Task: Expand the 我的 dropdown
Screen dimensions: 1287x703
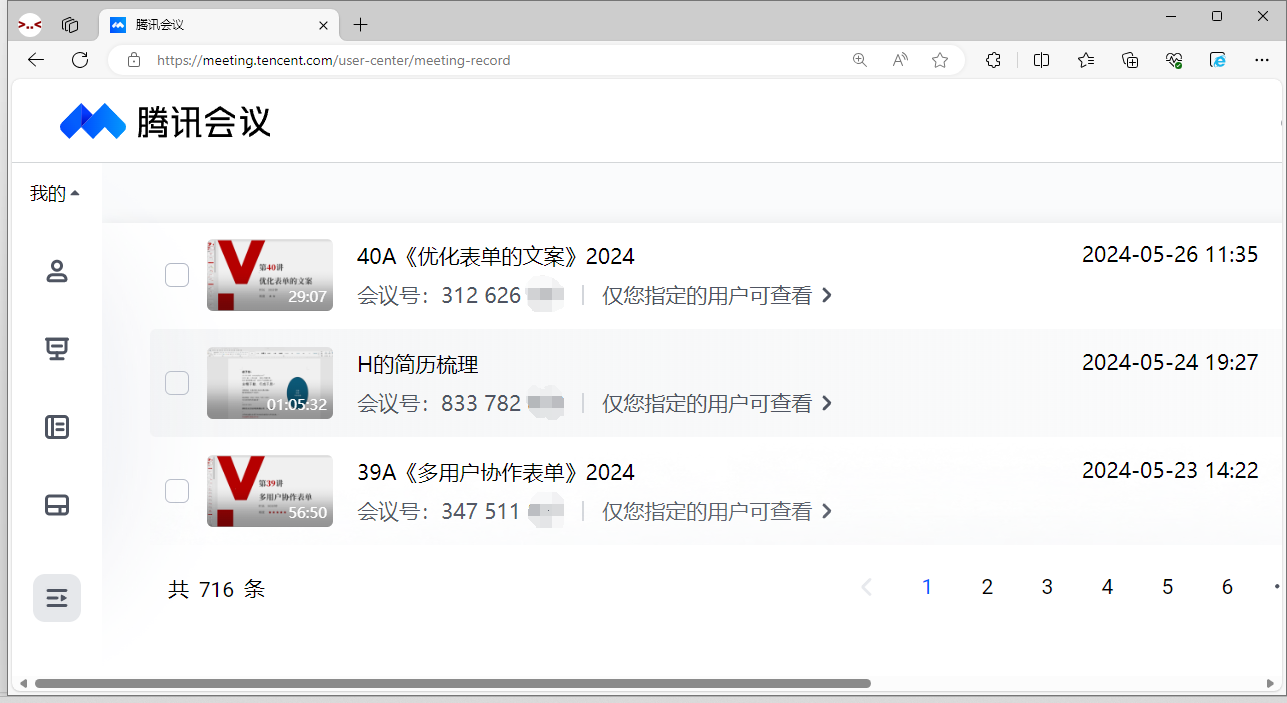Action: tap(54, 193)
